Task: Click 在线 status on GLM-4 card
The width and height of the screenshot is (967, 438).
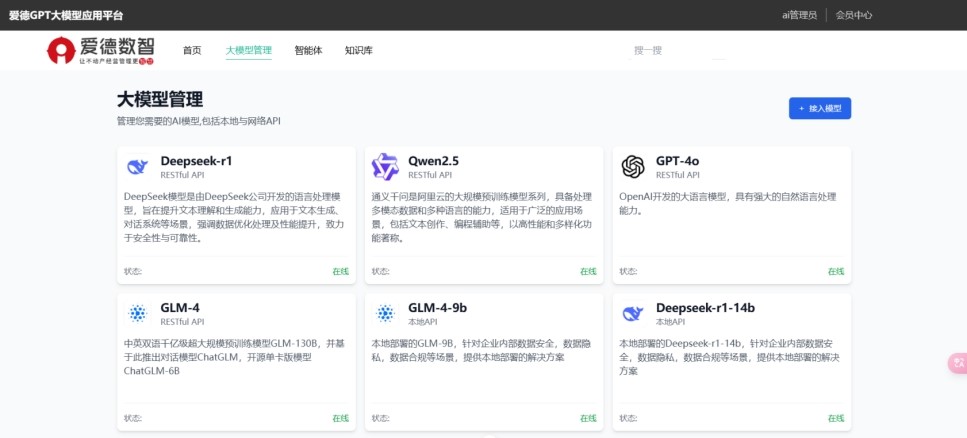Action: click(340, 418)
